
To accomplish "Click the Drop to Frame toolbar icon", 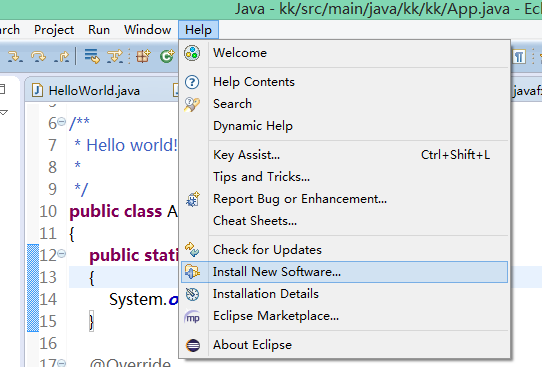I will [92, 56].
